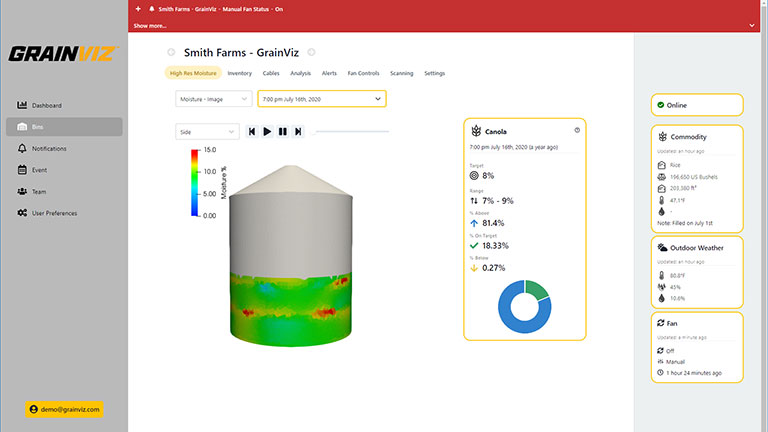The width and height of the screenshot is (768, 432).
Task: Click the moisture donut chart
Action: (x=525, y=307)
